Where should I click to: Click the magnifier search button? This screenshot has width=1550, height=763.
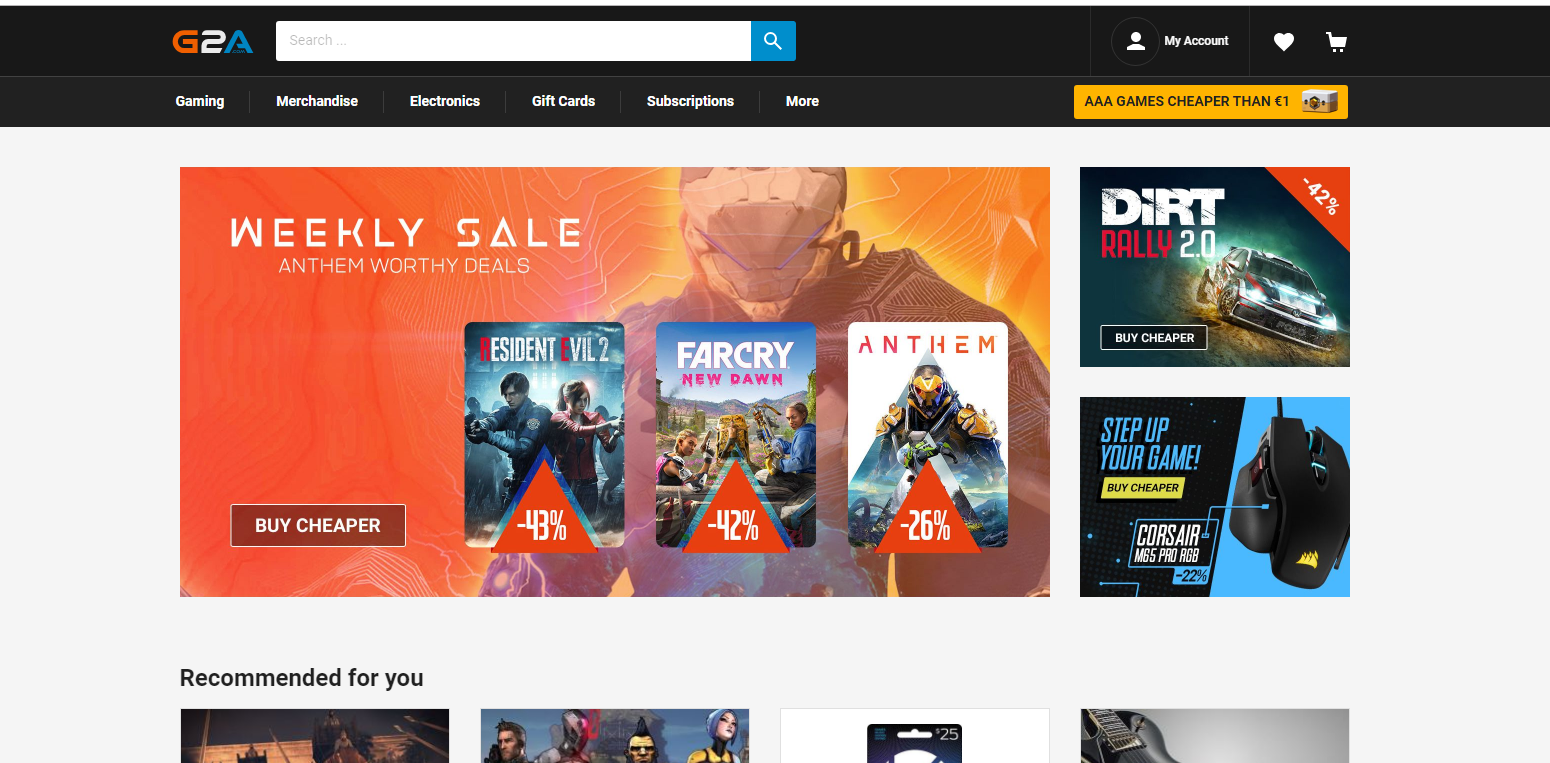click(x=773, y=41)
